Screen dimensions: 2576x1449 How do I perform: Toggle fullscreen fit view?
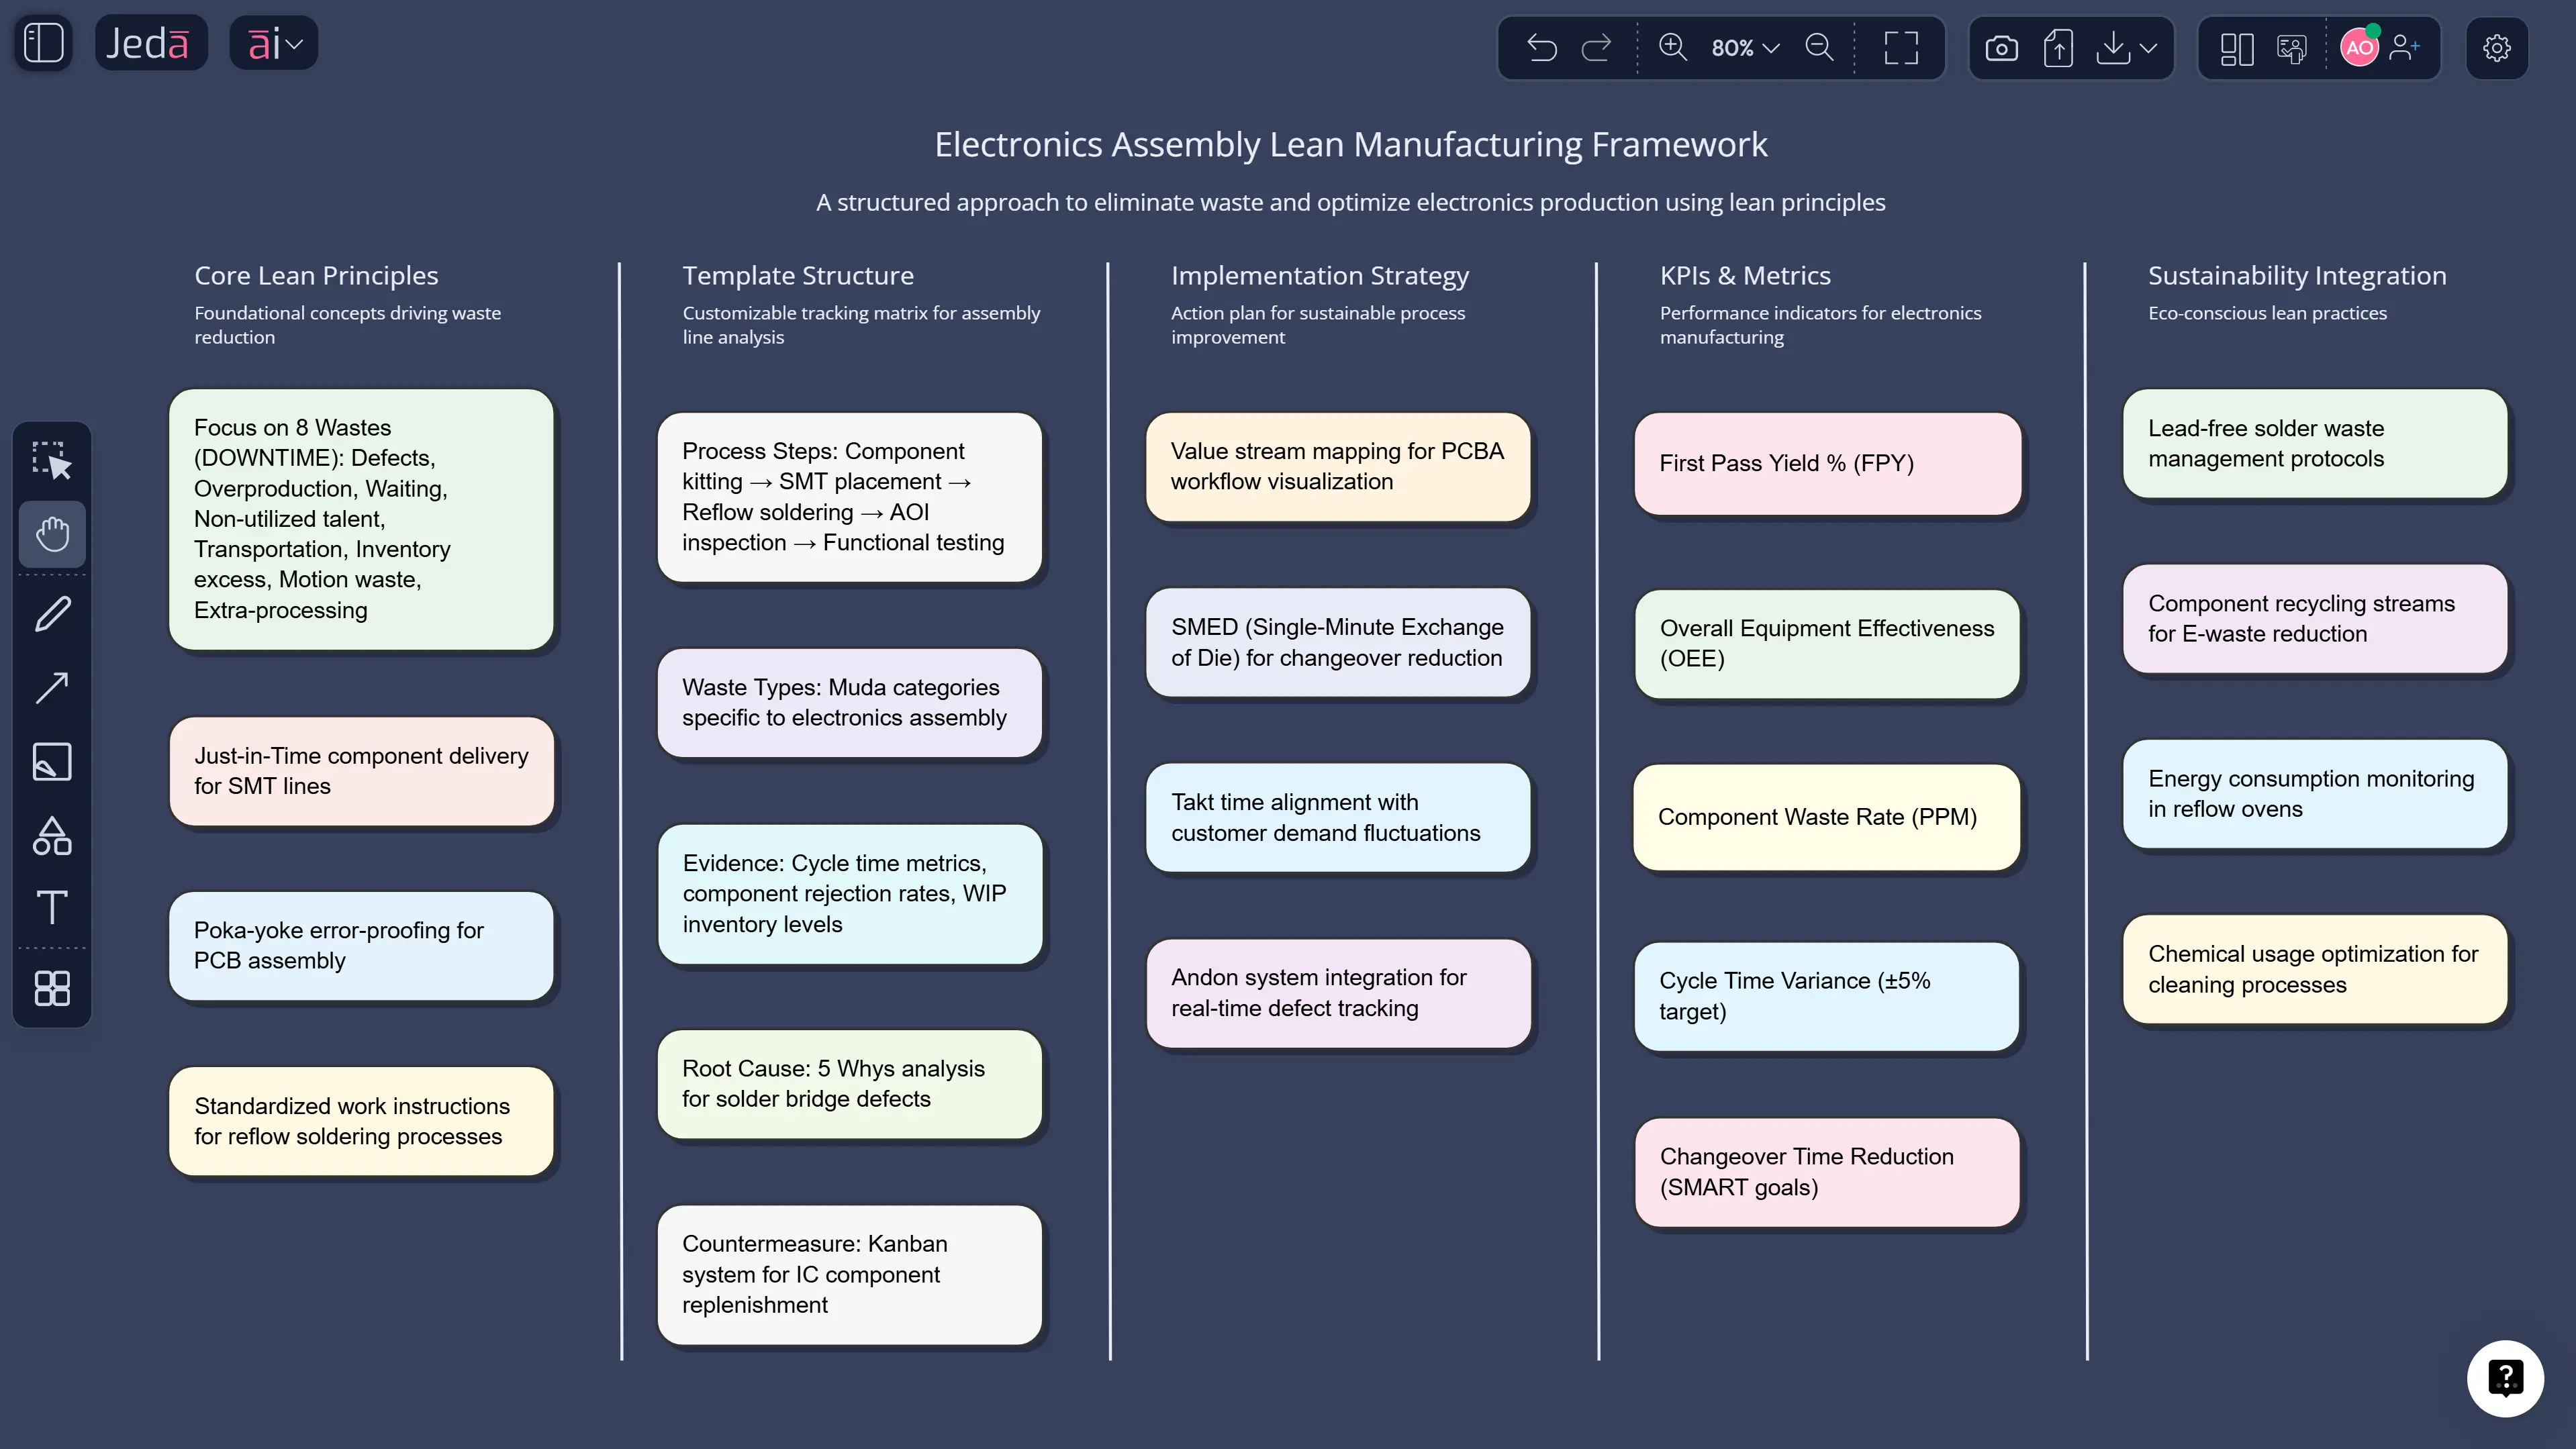pos(1899,47)
